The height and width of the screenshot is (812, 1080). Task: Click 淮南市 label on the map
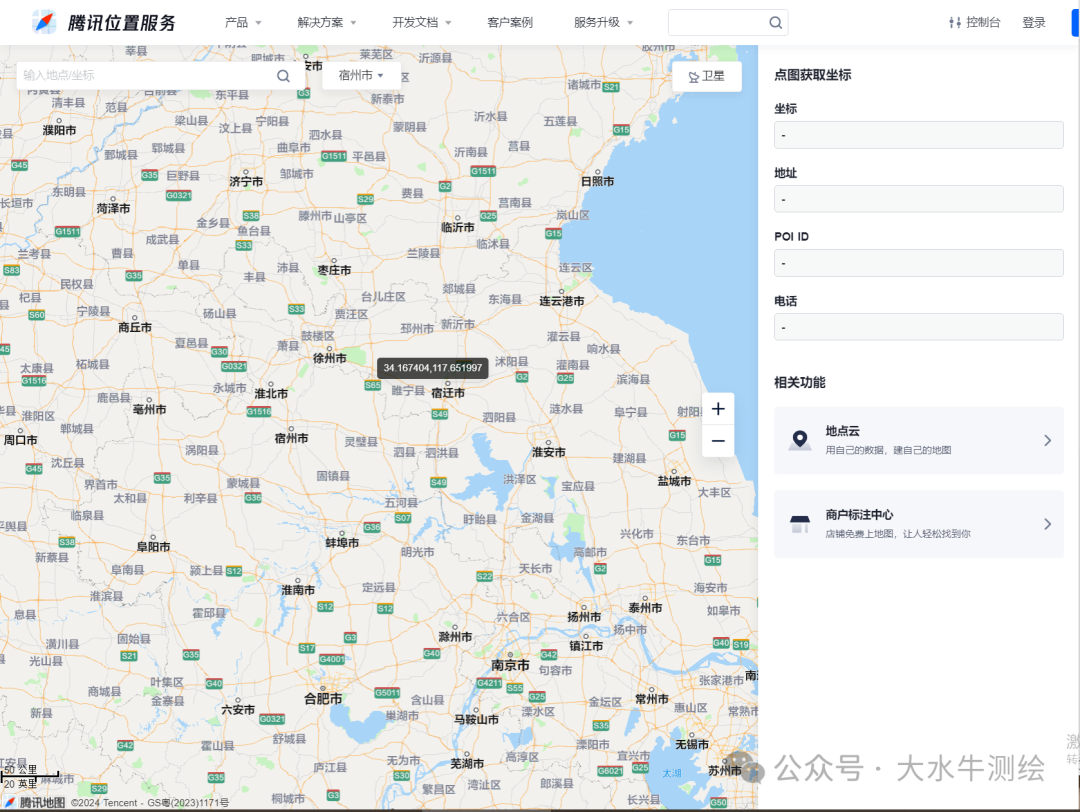click(298, 590)
